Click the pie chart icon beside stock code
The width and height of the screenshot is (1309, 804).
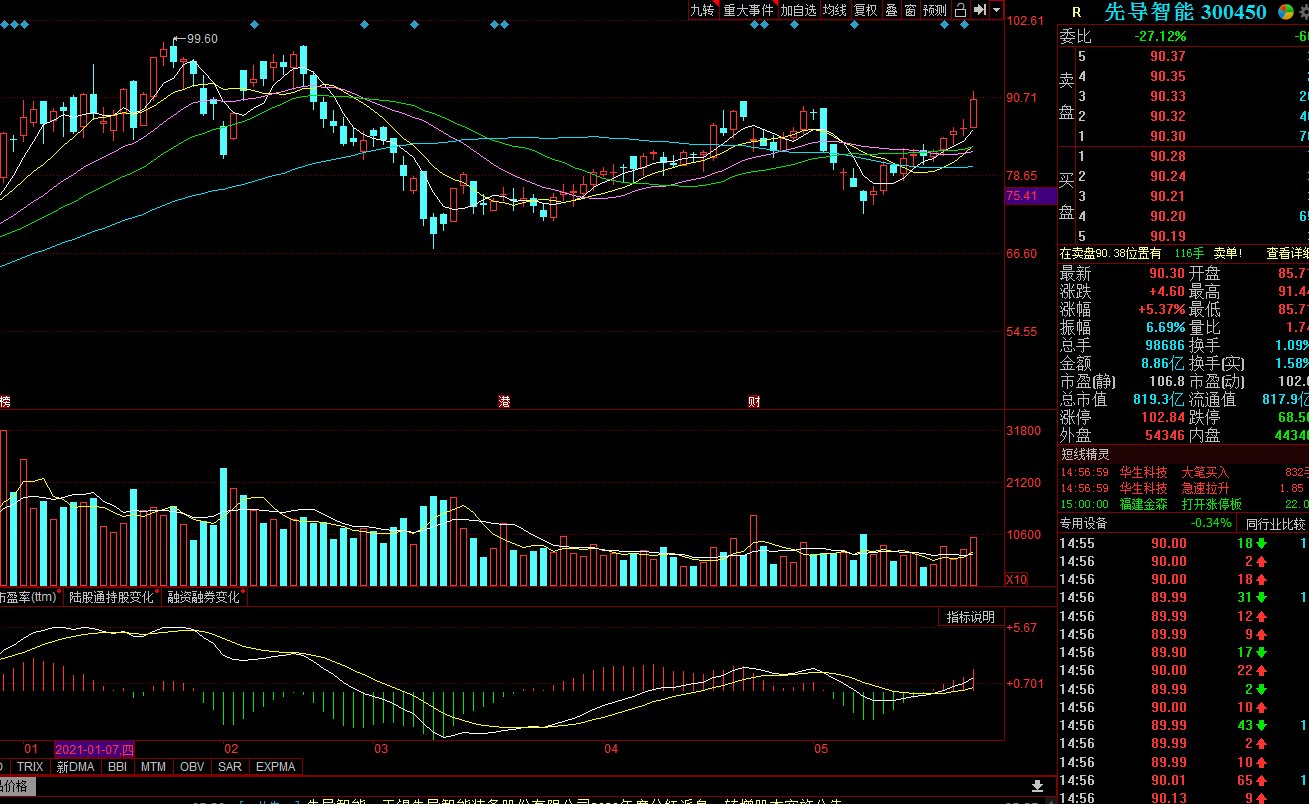click(x=1285, y=12)
